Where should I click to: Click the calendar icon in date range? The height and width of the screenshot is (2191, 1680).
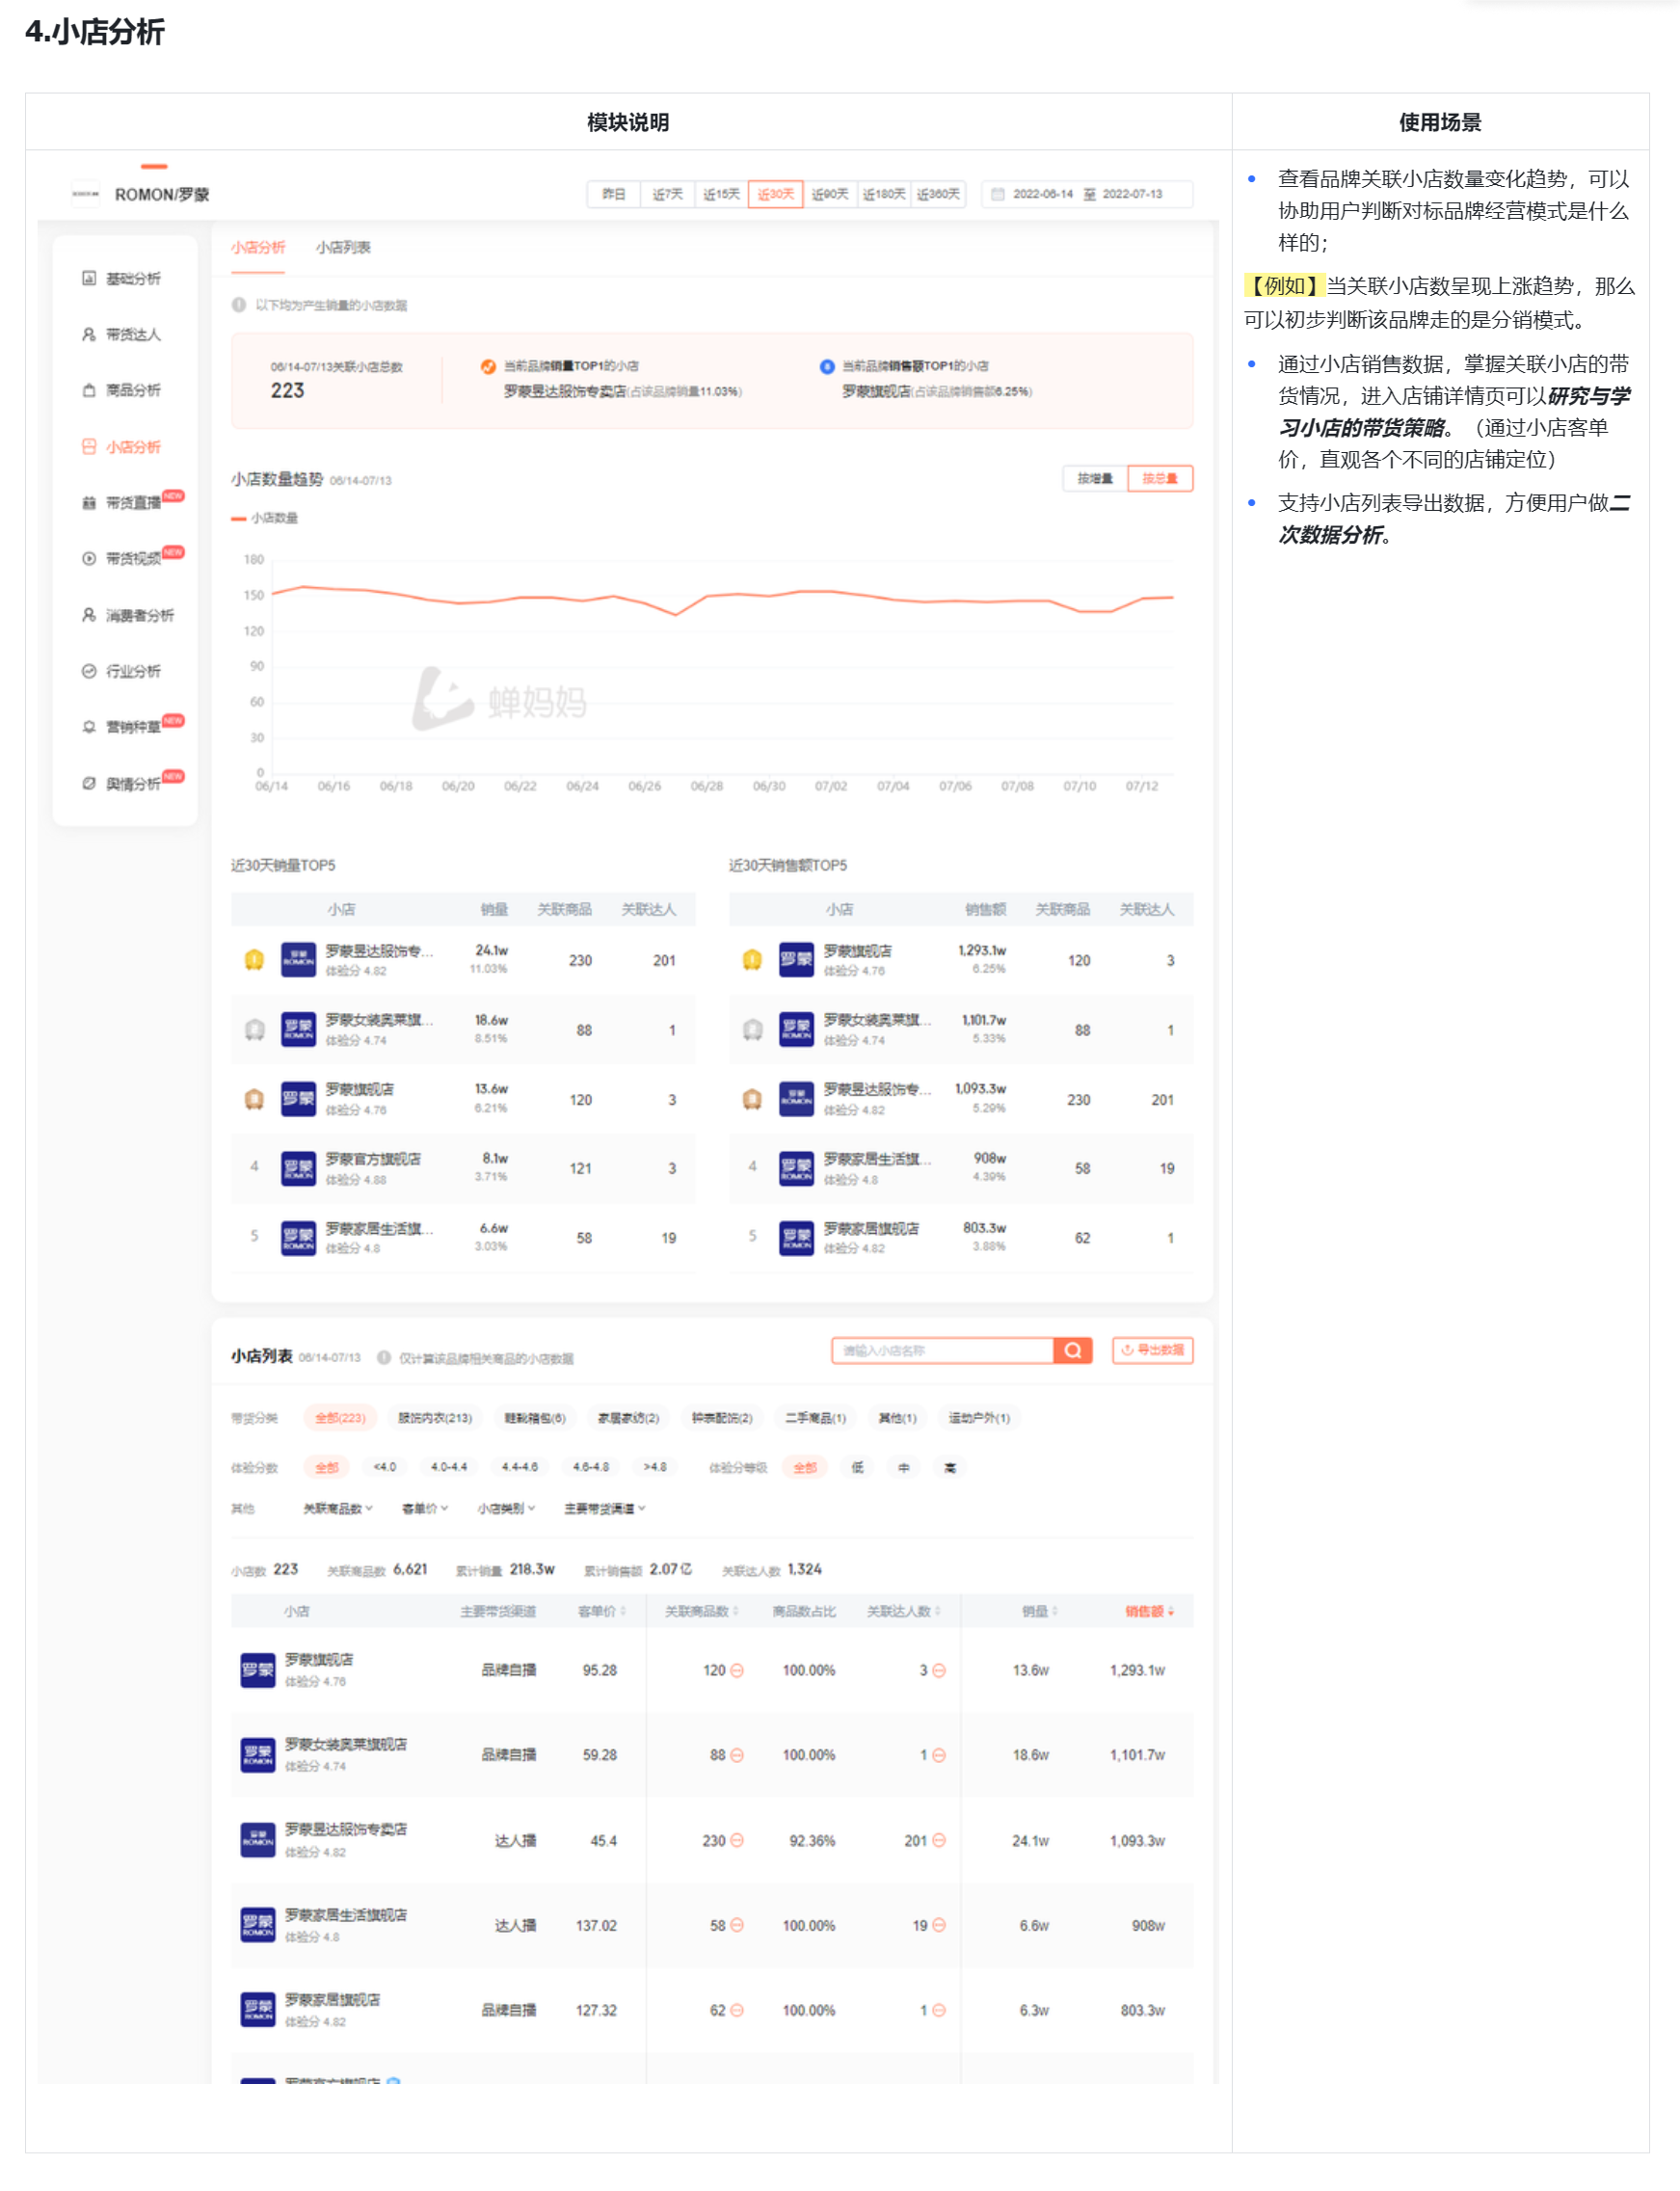997,194
